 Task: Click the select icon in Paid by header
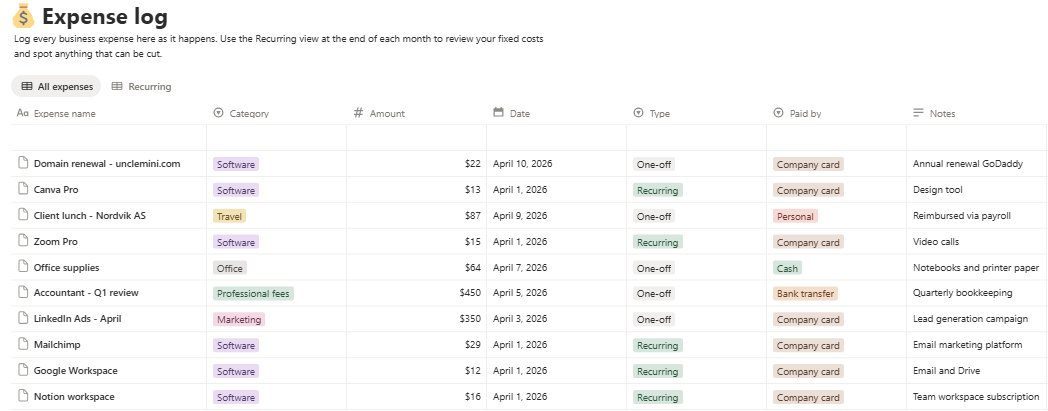pyautogui.click(x=778, y=113)
